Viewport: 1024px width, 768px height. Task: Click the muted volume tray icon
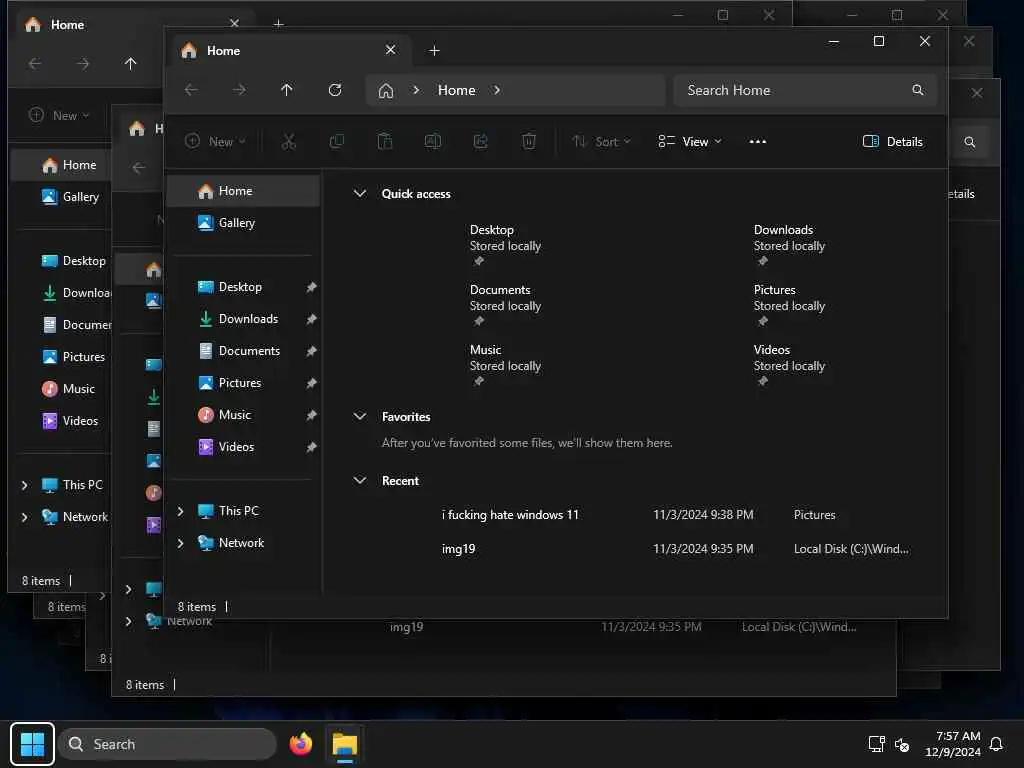pos(903,744)
